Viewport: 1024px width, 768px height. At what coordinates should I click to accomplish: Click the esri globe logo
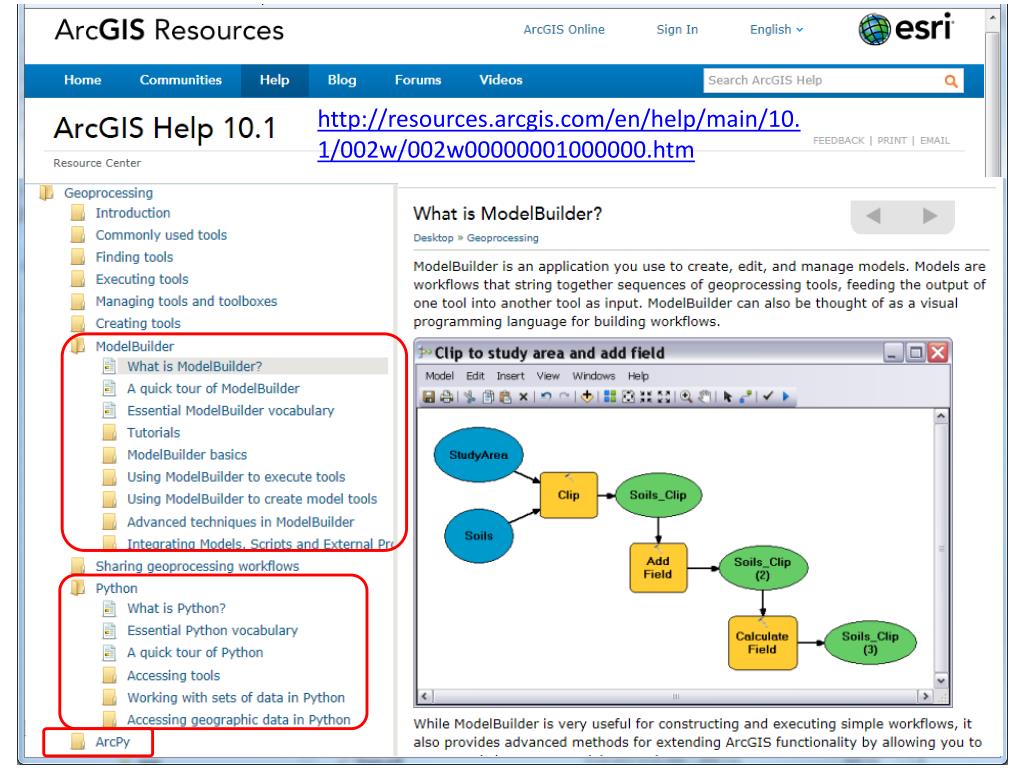(x=874, y=29)
